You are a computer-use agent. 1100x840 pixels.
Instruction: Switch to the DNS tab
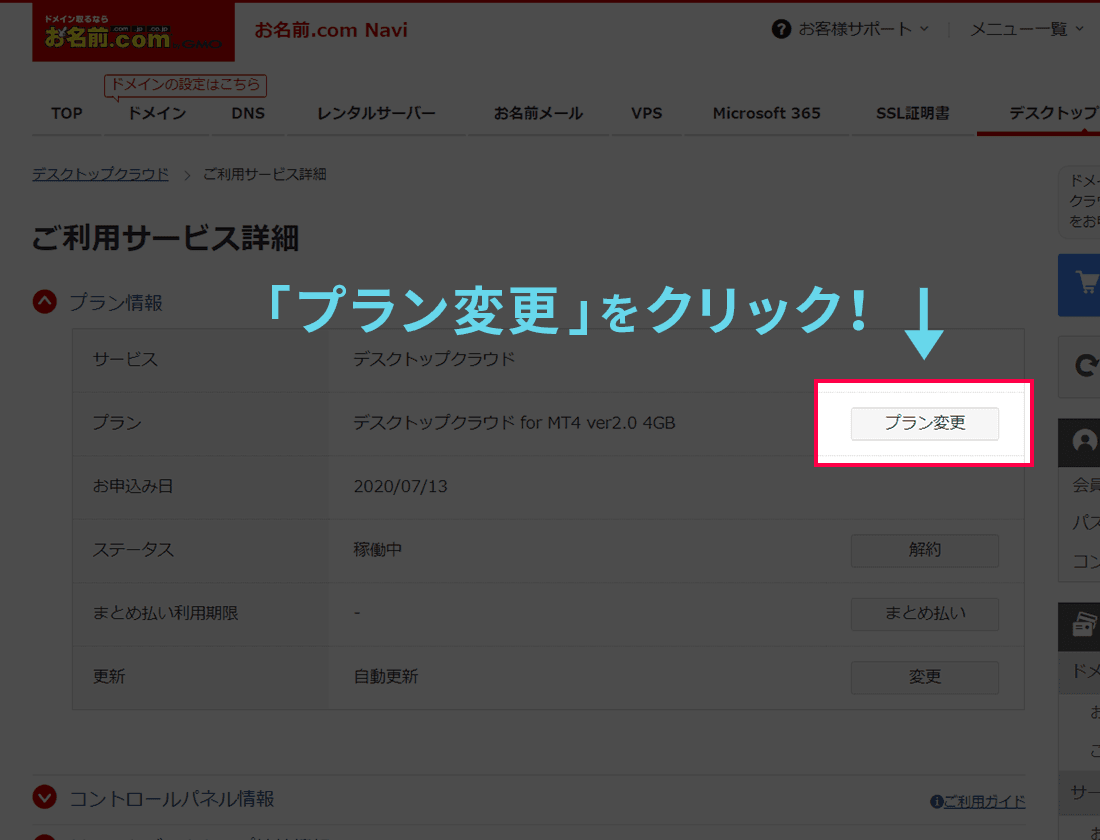(248, 113)
